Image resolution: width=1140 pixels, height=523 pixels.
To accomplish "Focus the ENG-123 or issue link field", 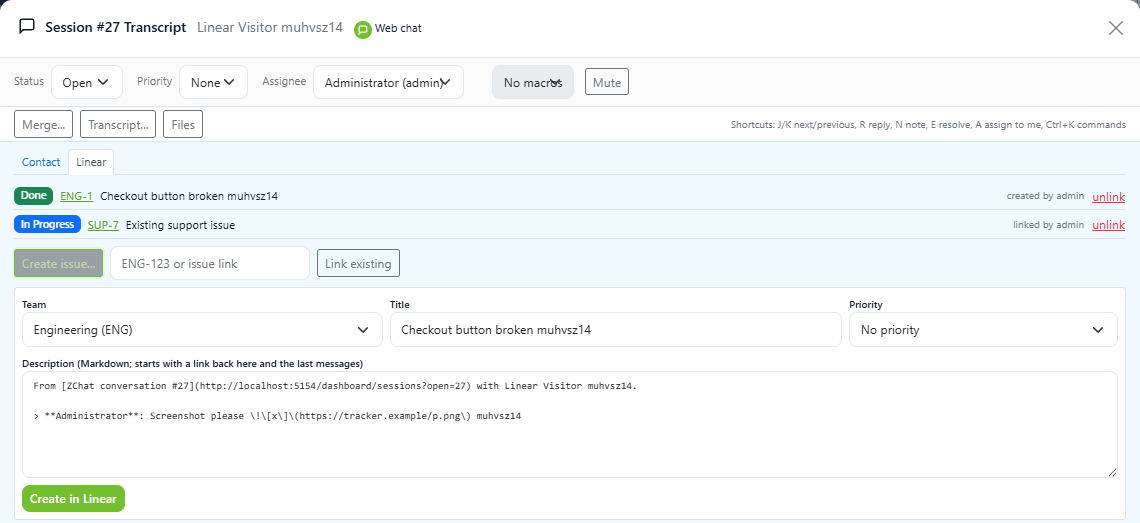I will 210,263.
